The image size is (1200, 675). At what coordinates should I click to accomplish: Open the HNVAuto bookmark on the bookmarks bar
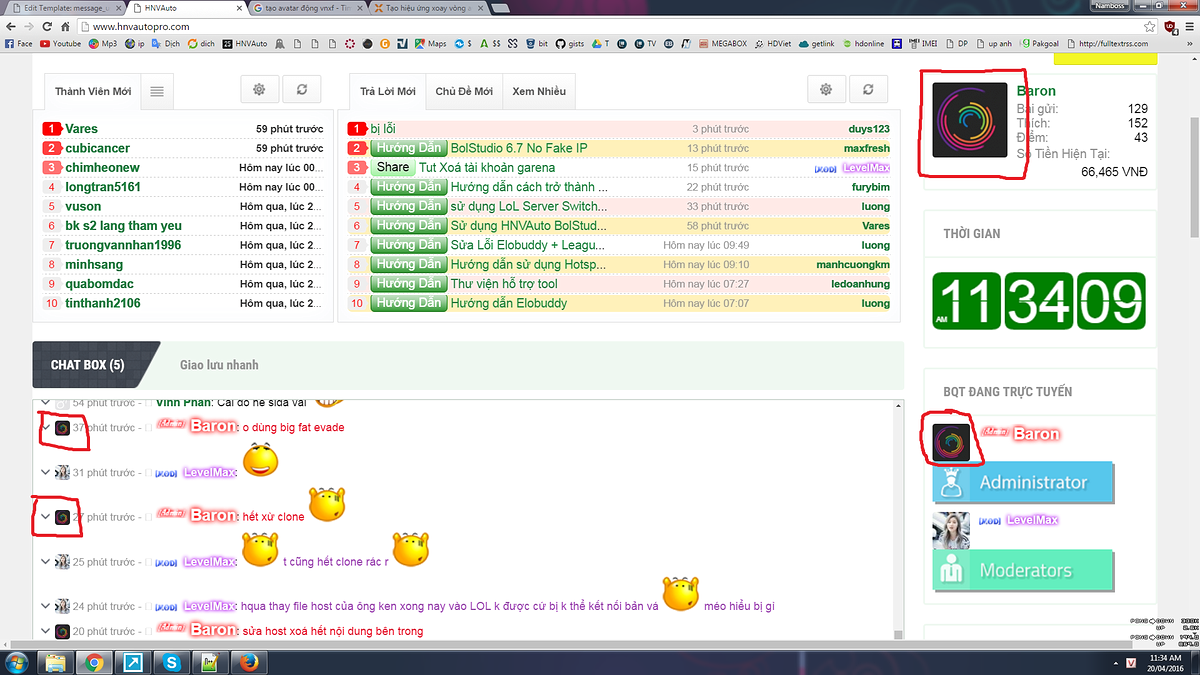pos(244,43)
